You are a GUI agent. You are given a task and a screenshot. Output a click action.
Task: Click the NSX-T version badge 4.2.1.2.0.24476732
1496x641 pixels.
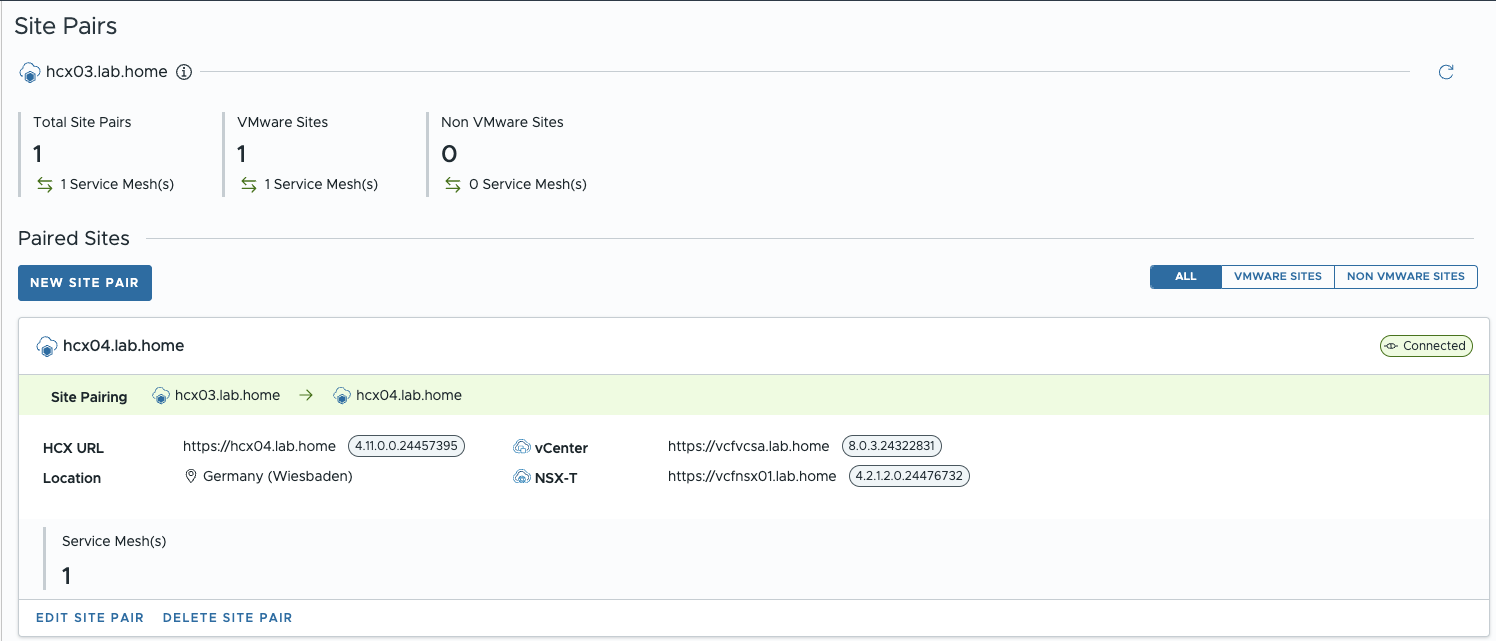909,476
